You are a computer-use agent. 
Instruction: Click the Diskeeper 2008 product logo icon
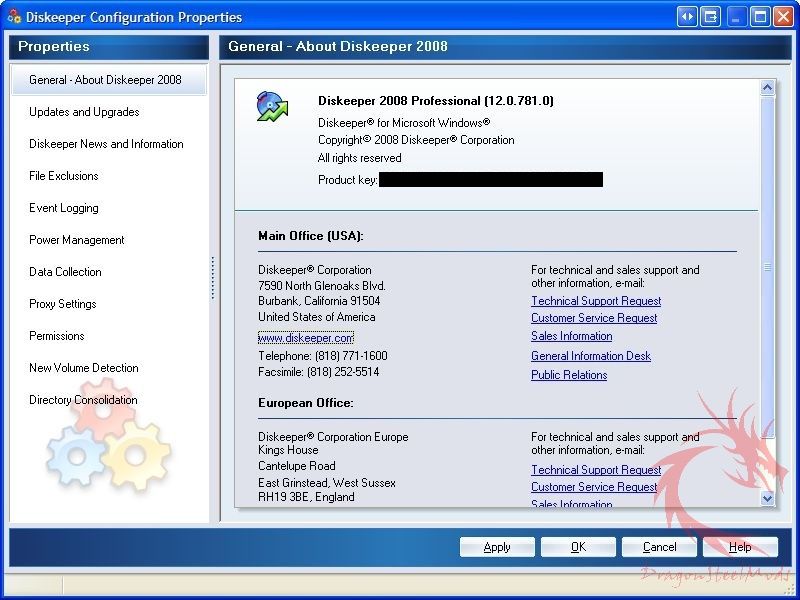coord(271,106)
